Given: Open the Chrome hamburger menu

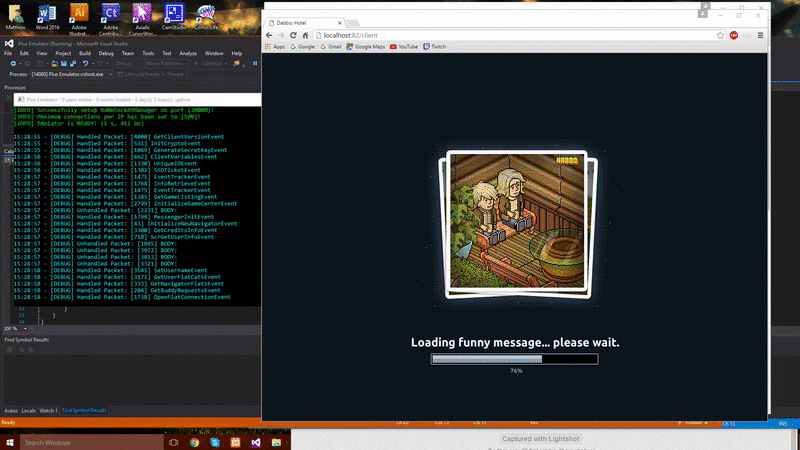Looking at the screenshot, I should [x=760, y=35].
